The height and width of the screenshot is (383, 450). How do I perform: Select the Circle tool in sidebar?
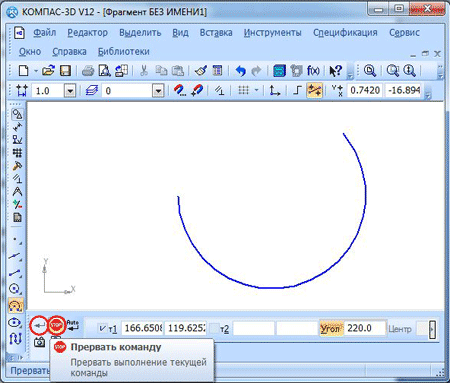(x=15, y=288)
